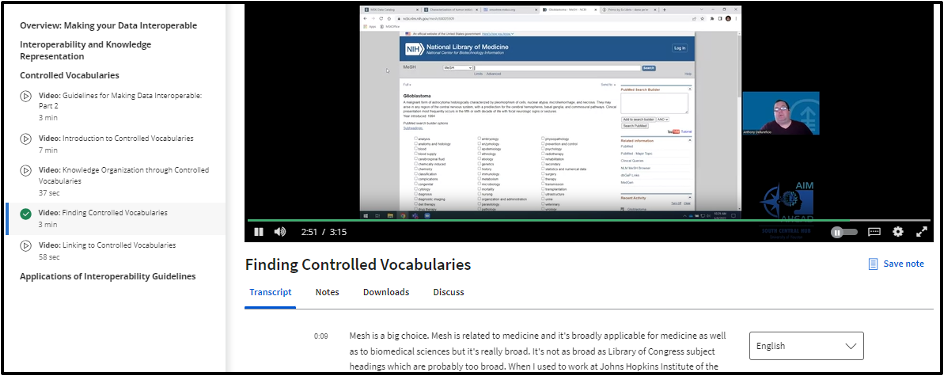
Task: Click the play icon beside Linking to Controlled Vocabularies
Action: click(26, 245)
